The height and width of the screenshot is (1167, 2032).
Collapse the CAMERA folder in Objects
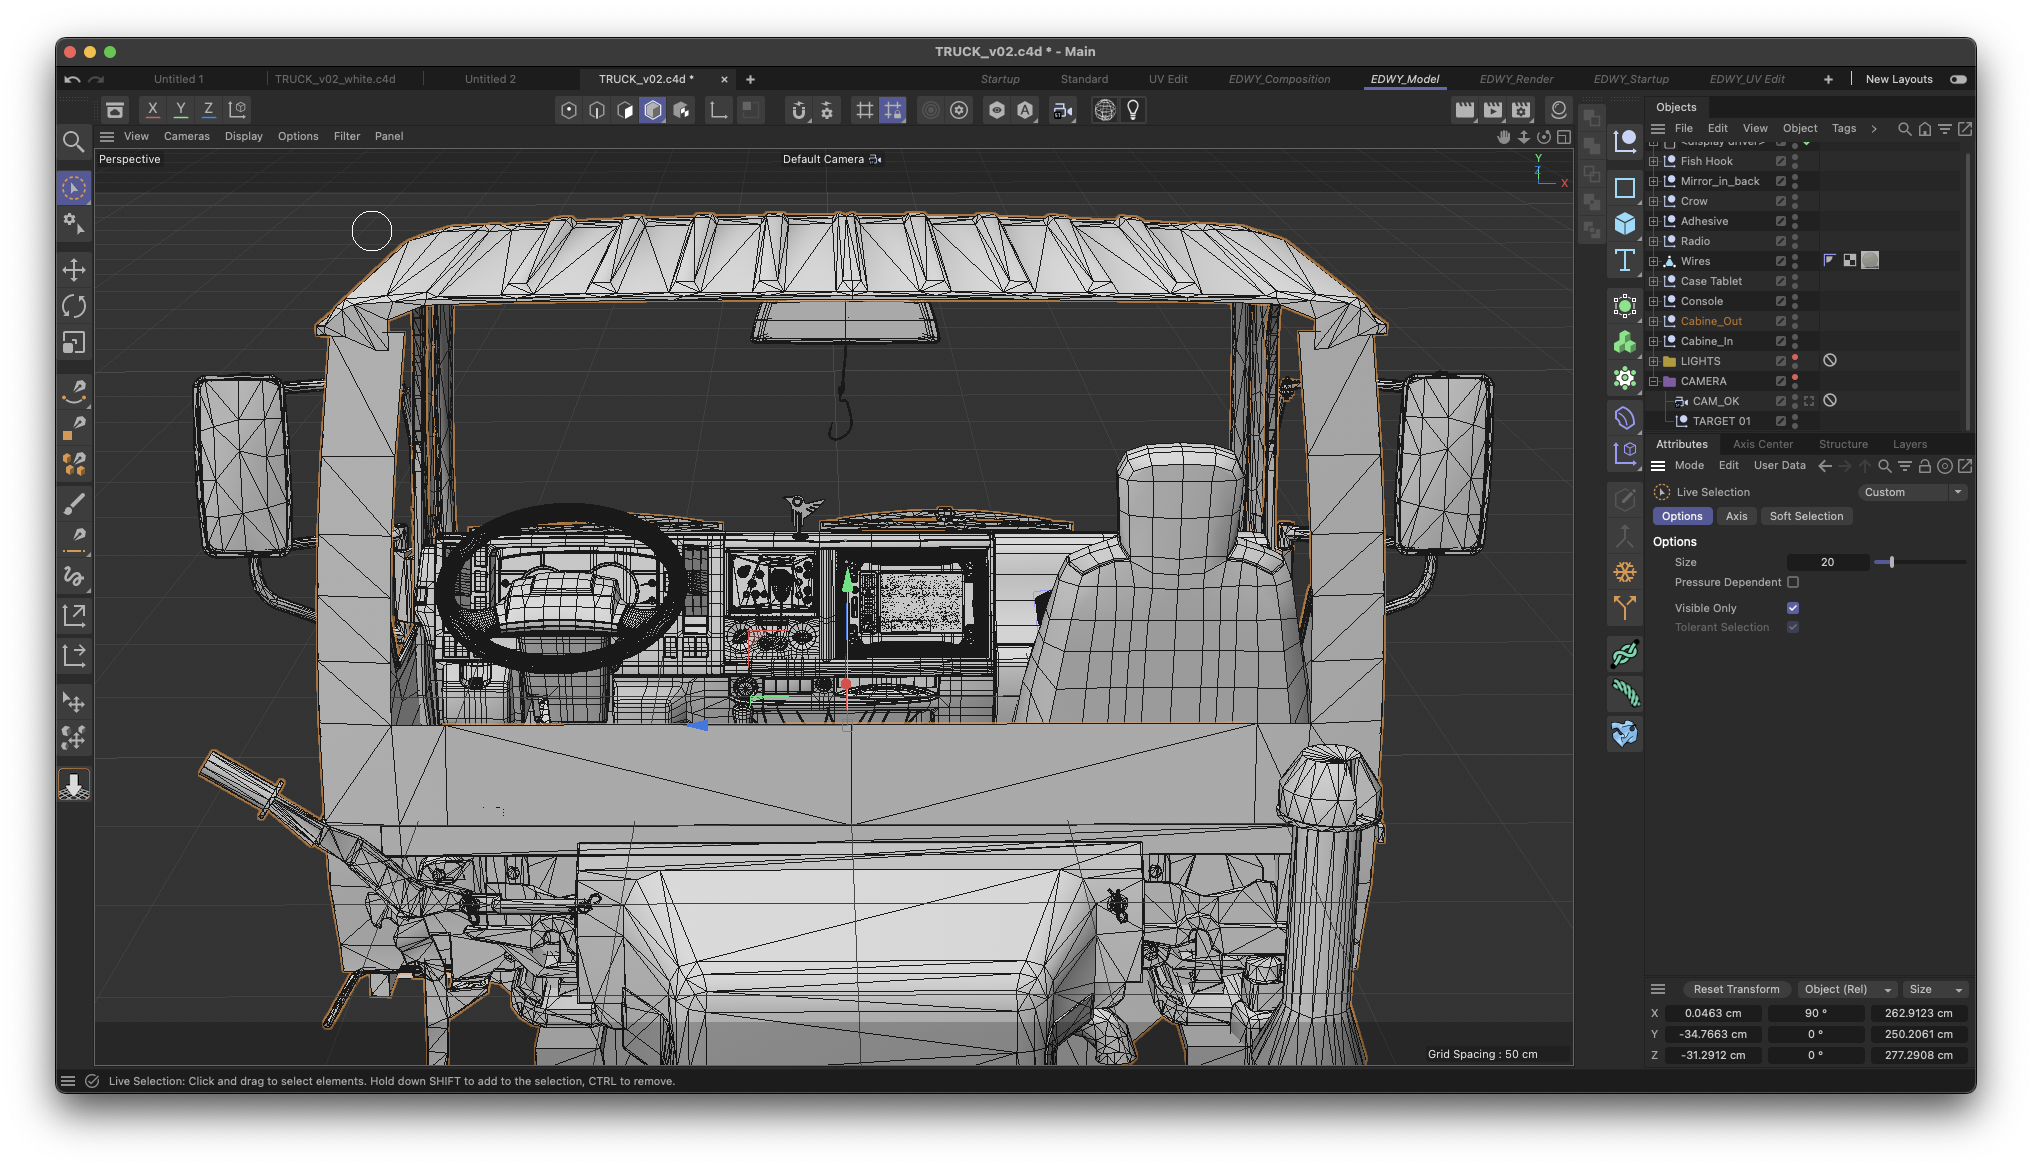tap(1654, 381)
